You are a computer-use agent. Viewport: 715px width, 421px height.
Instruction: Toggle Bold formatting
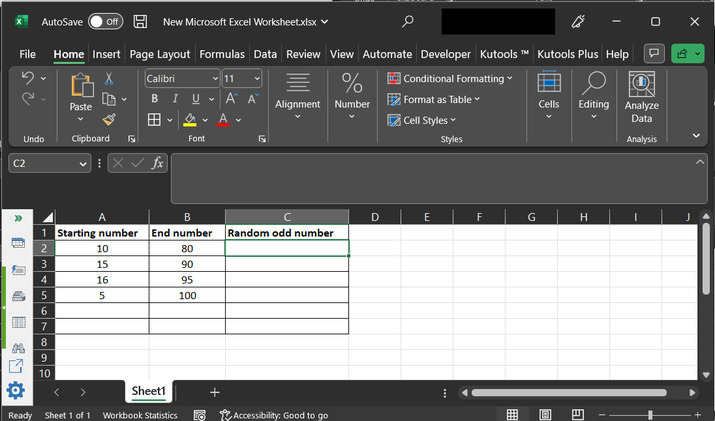155,99
